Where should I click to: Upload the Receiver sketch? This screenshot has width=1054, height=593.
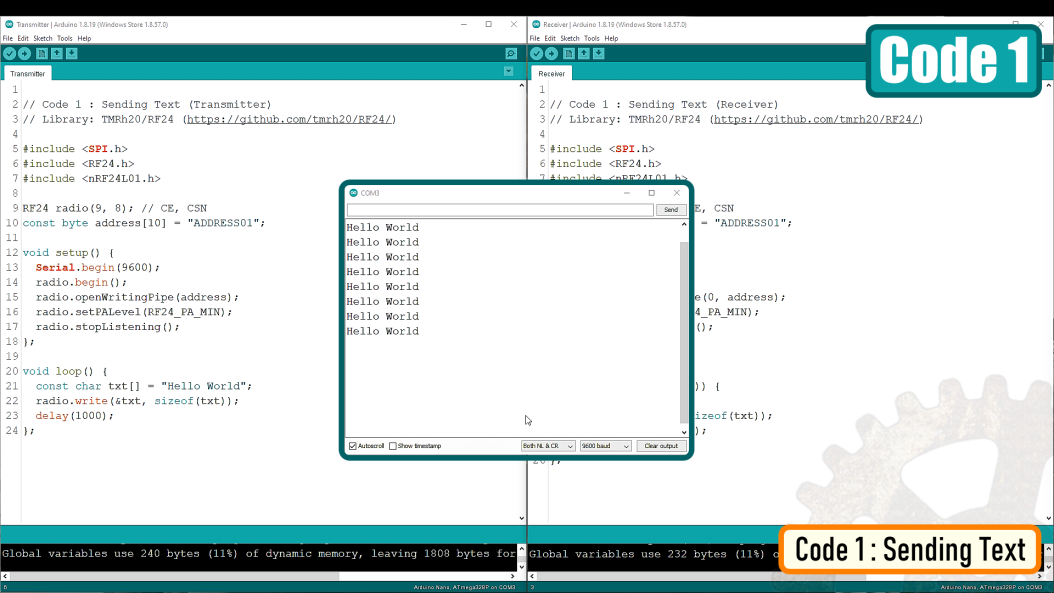click(x=552, y=54)
